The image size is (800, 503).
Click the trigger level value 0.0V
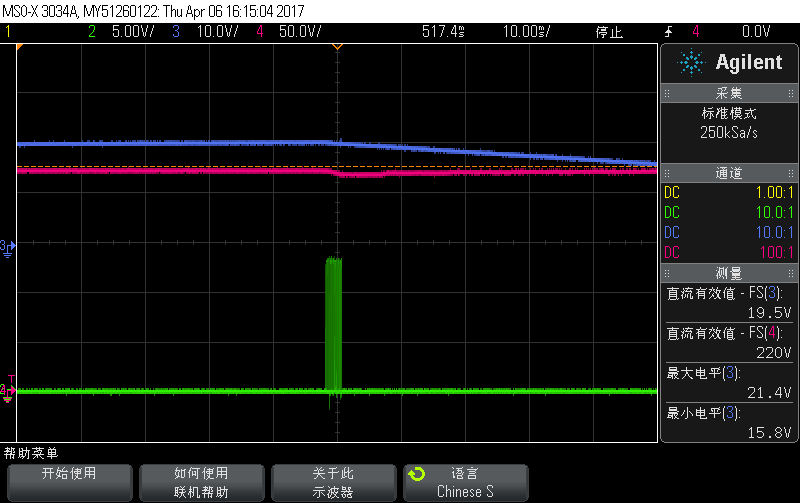click(756, 32)
